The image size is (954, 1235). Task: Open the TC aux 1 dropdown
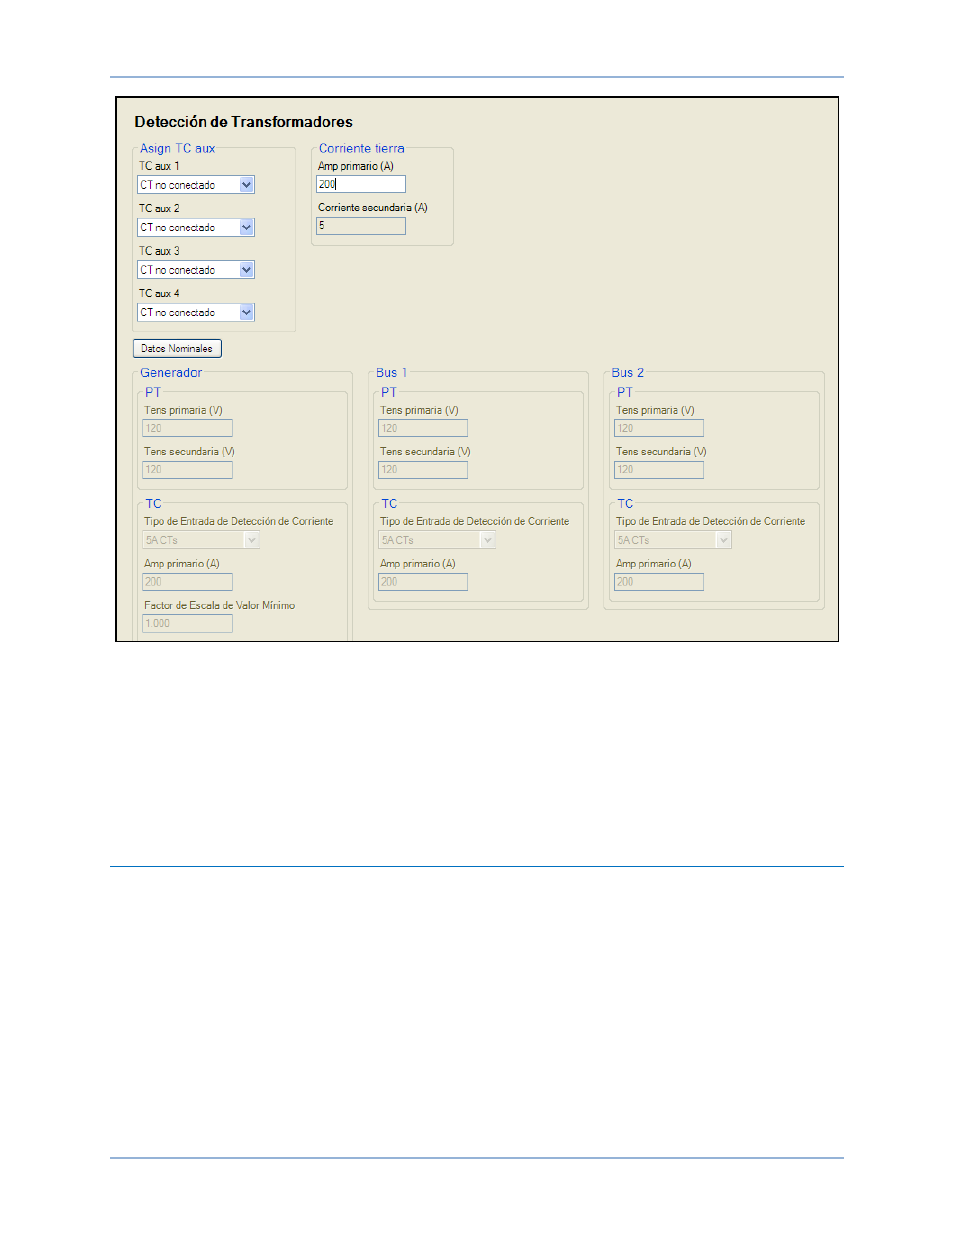click(196, 185)
